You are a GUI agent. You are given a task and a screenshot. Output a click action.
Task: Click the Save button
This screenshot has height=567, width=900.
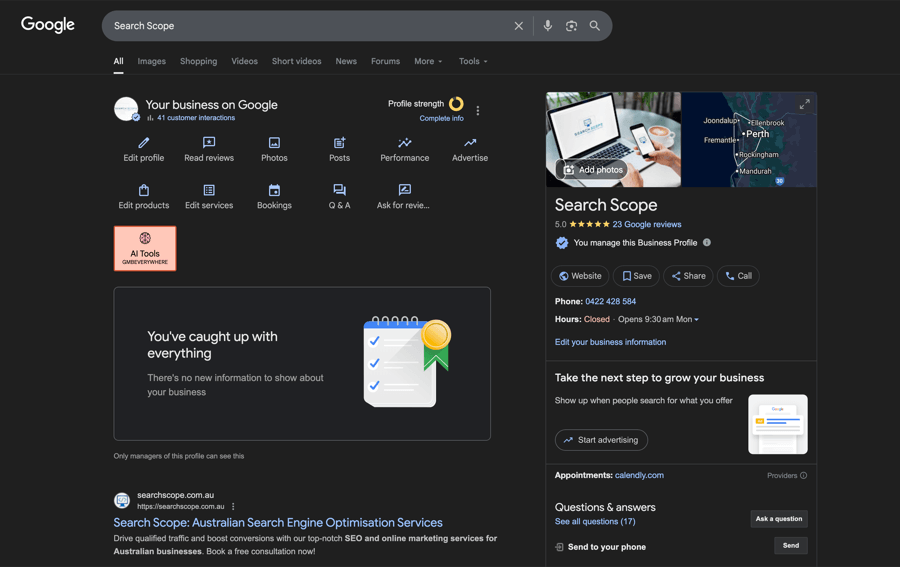click(x=637, y=276)
